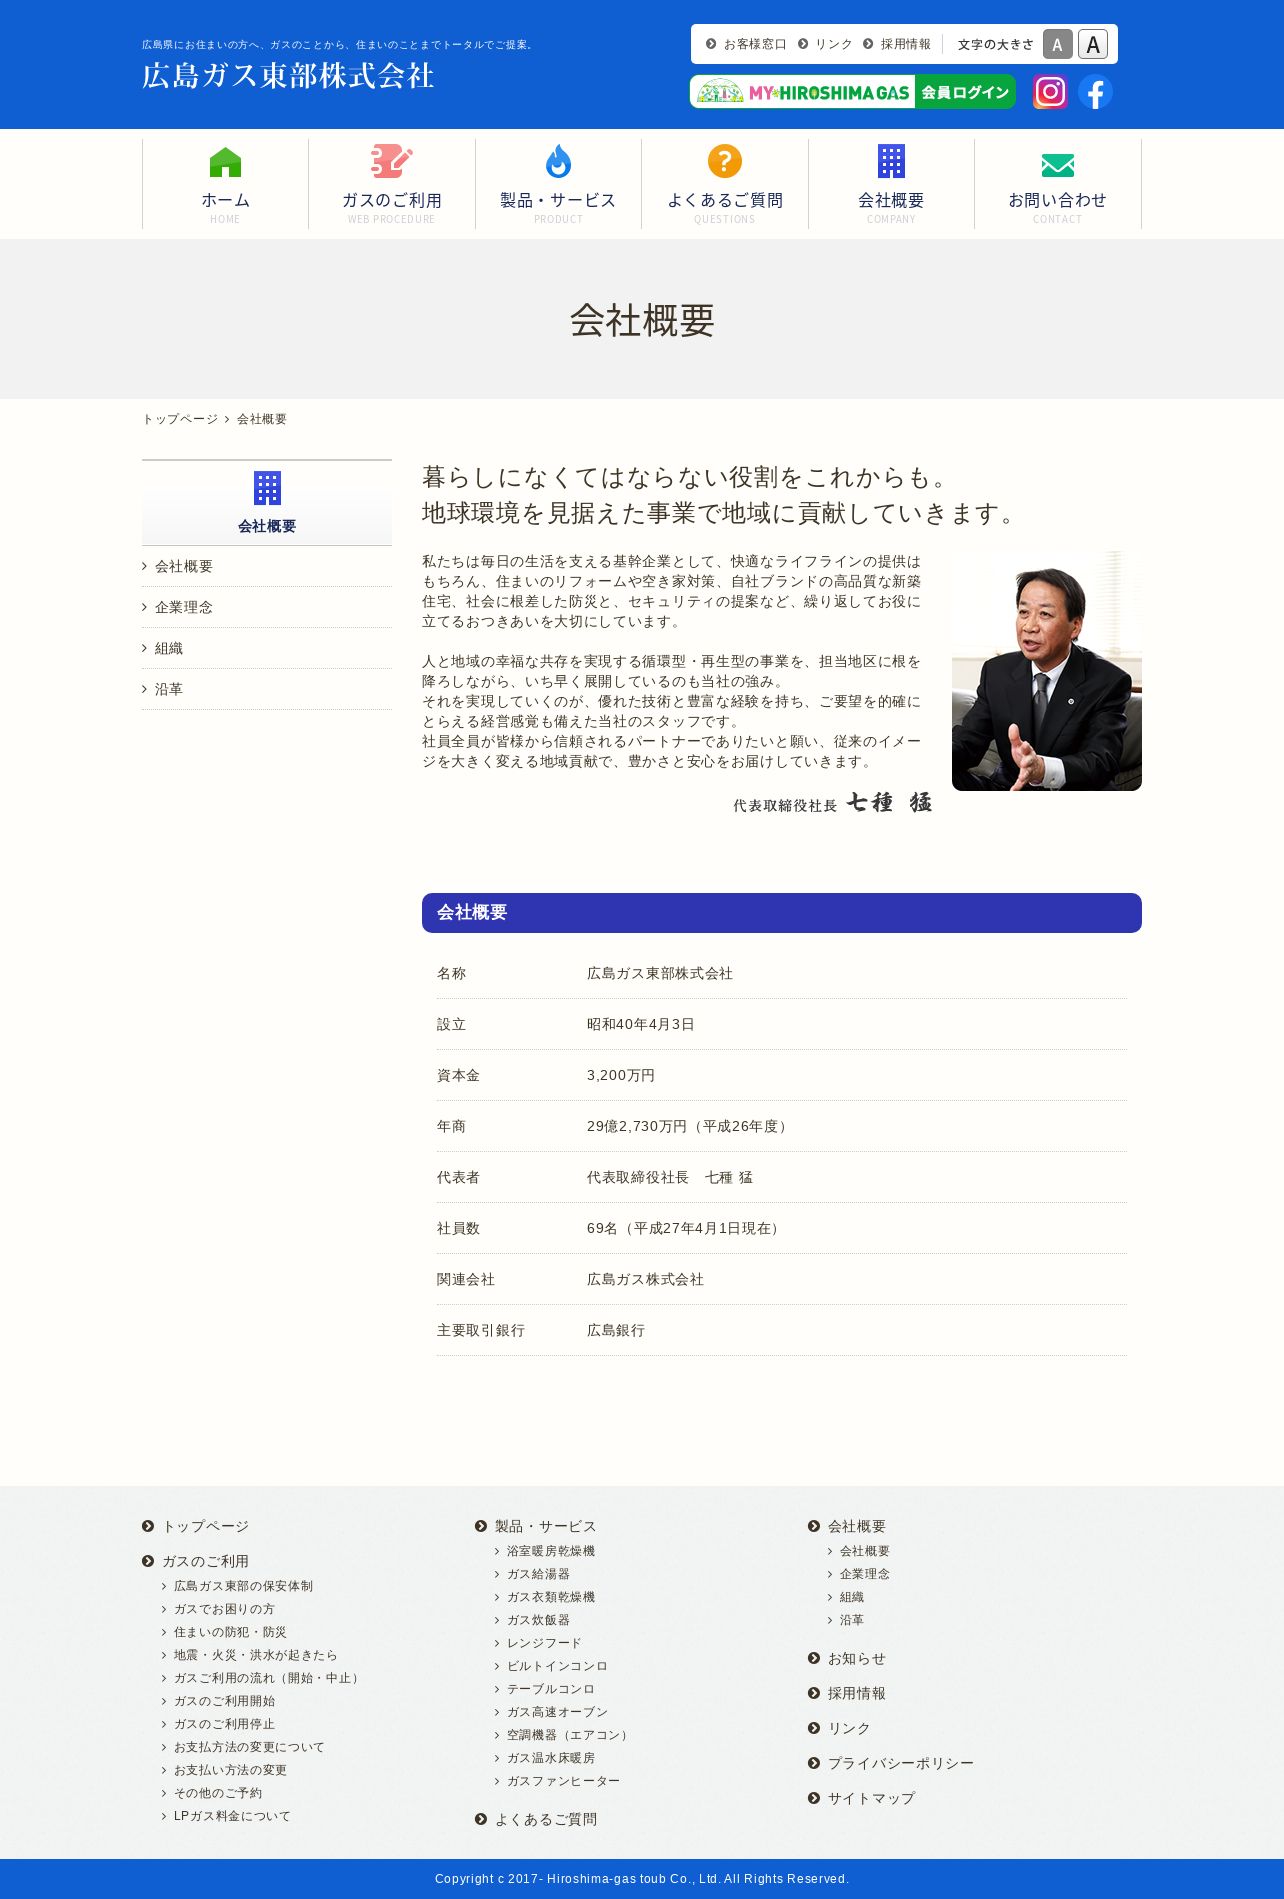Image resolution: width=1284 pixels, height=1899 pixels.
Task: Click the president's portrait photo
Action: [1047, 671]
